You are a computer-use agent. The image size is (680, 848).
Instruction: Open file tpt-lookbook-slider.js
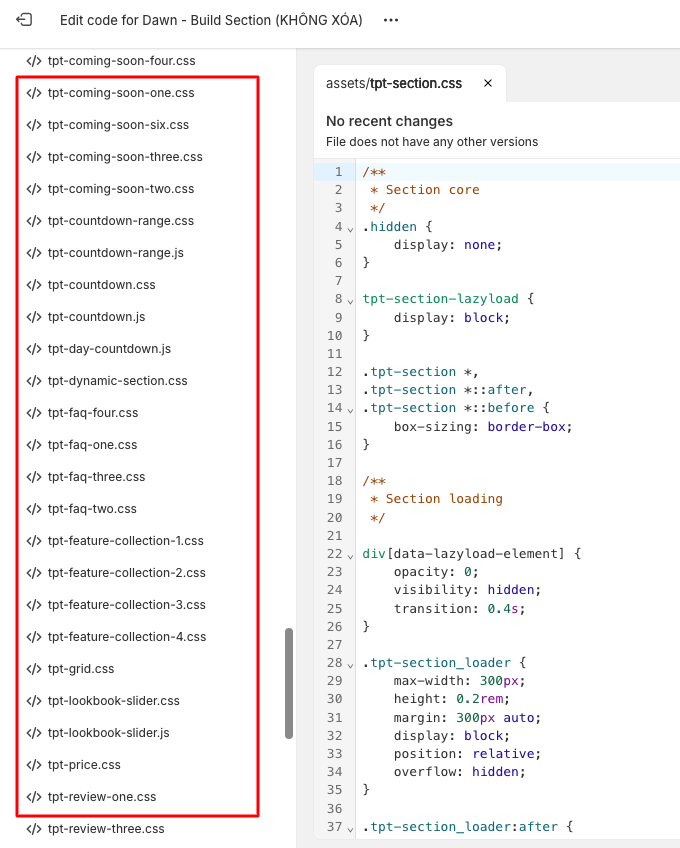pyautogui.click(x=108, y=733)
